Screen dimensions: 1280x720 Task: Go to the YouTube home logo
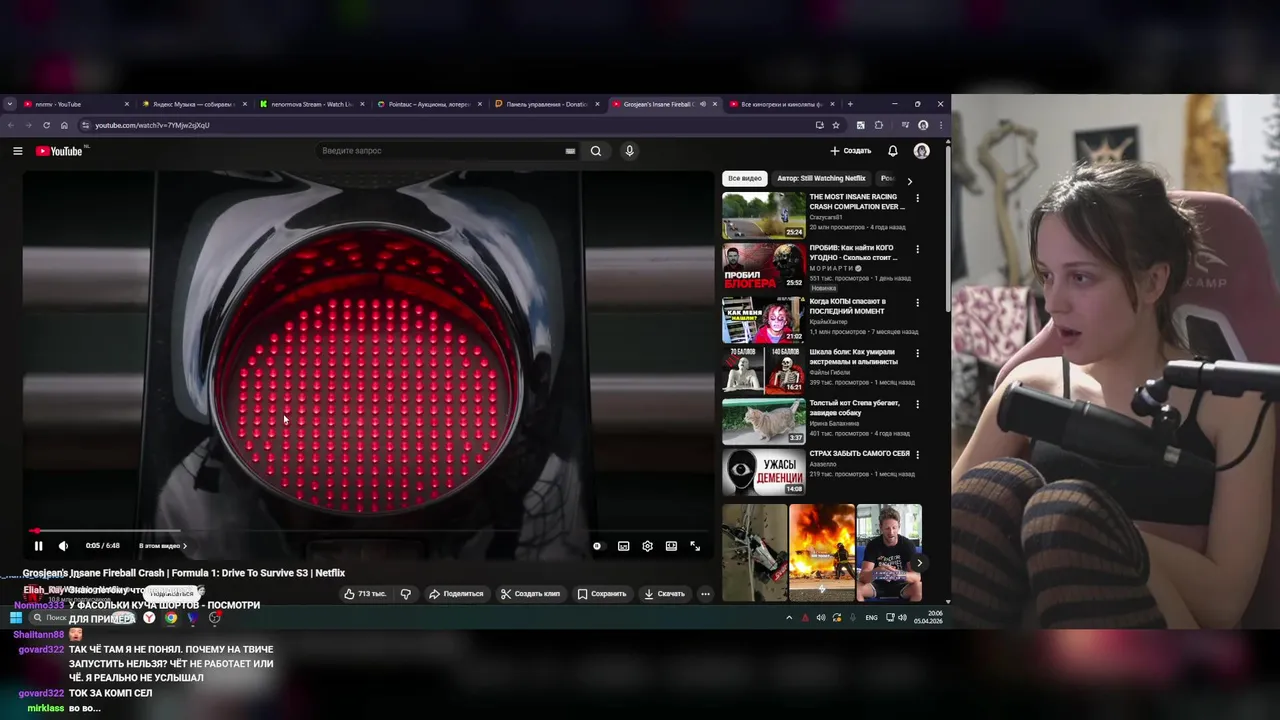(59, 151)
